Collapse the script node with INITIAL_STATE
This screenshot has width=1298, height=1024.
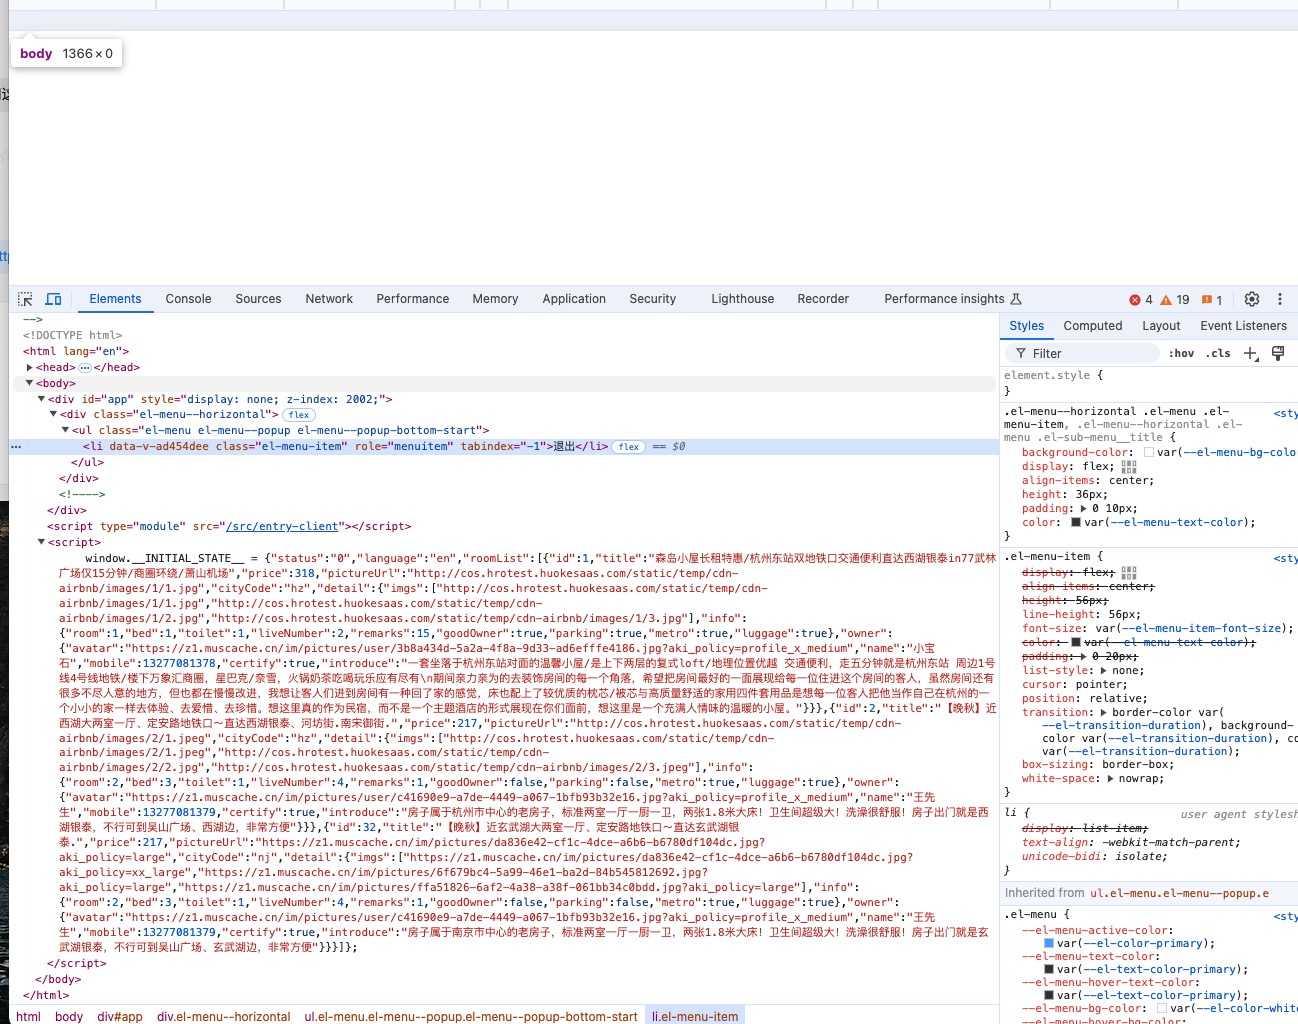(41, 542)
